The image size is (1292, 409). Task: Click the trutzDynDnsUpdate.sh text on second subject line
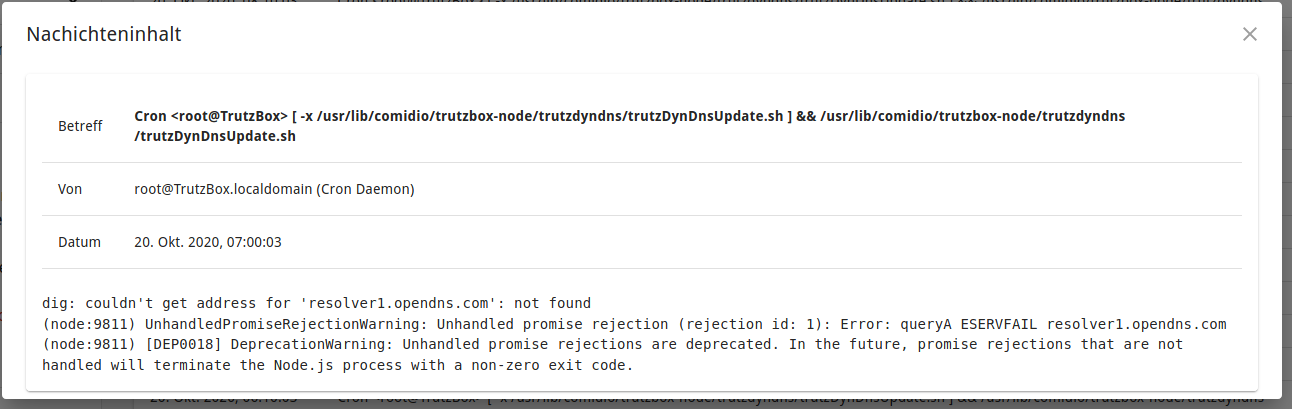tap(215, 137)
